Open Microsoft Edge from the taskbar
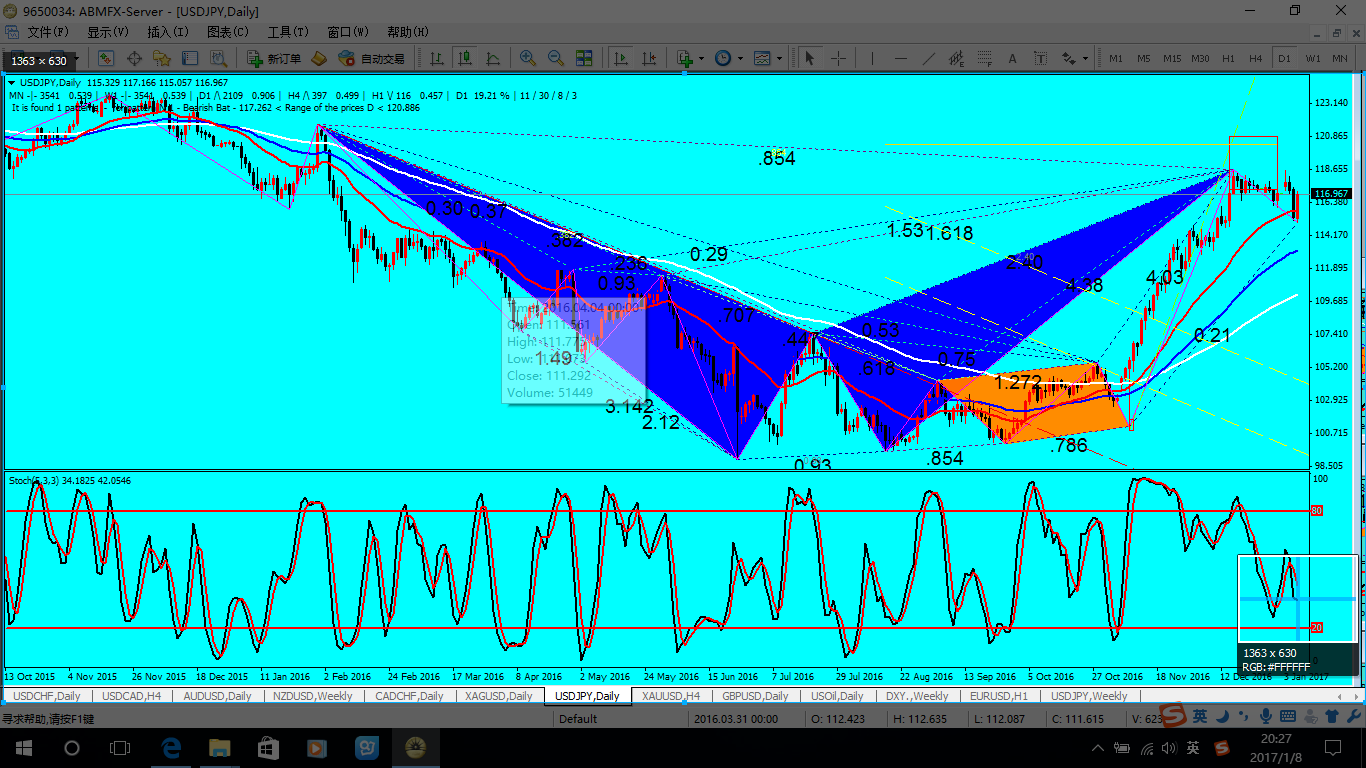The width and height of the screenshot is (1366, 768). 169,747
